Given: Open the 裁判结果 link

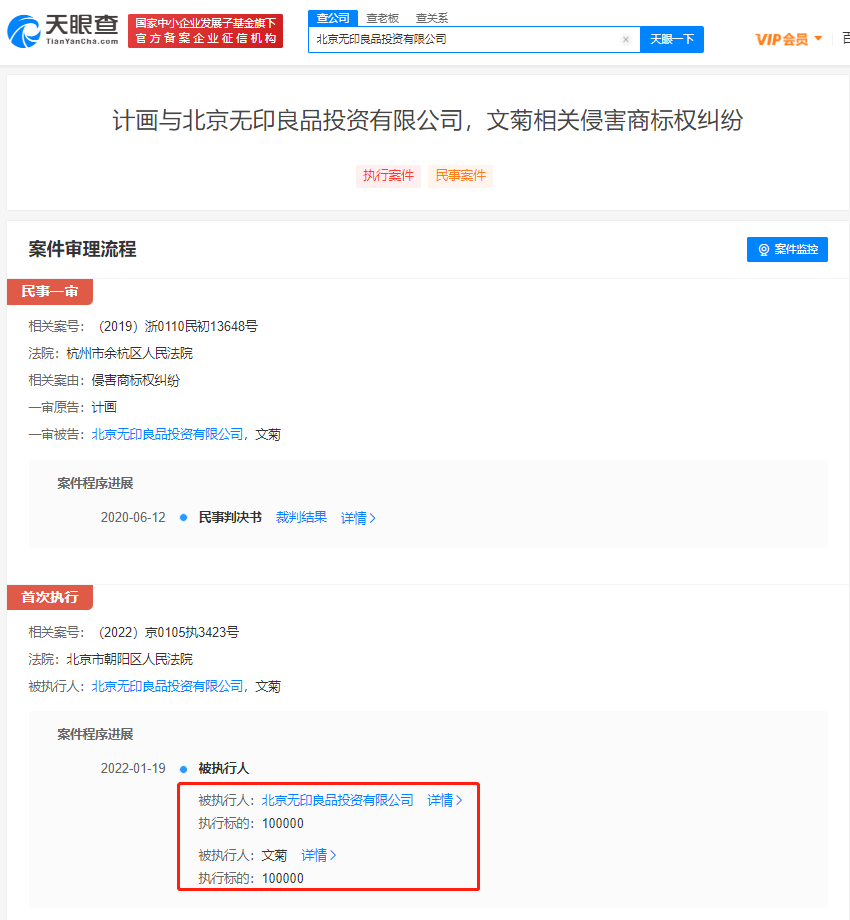Looking at the screenshot, I should click(301, 517).
